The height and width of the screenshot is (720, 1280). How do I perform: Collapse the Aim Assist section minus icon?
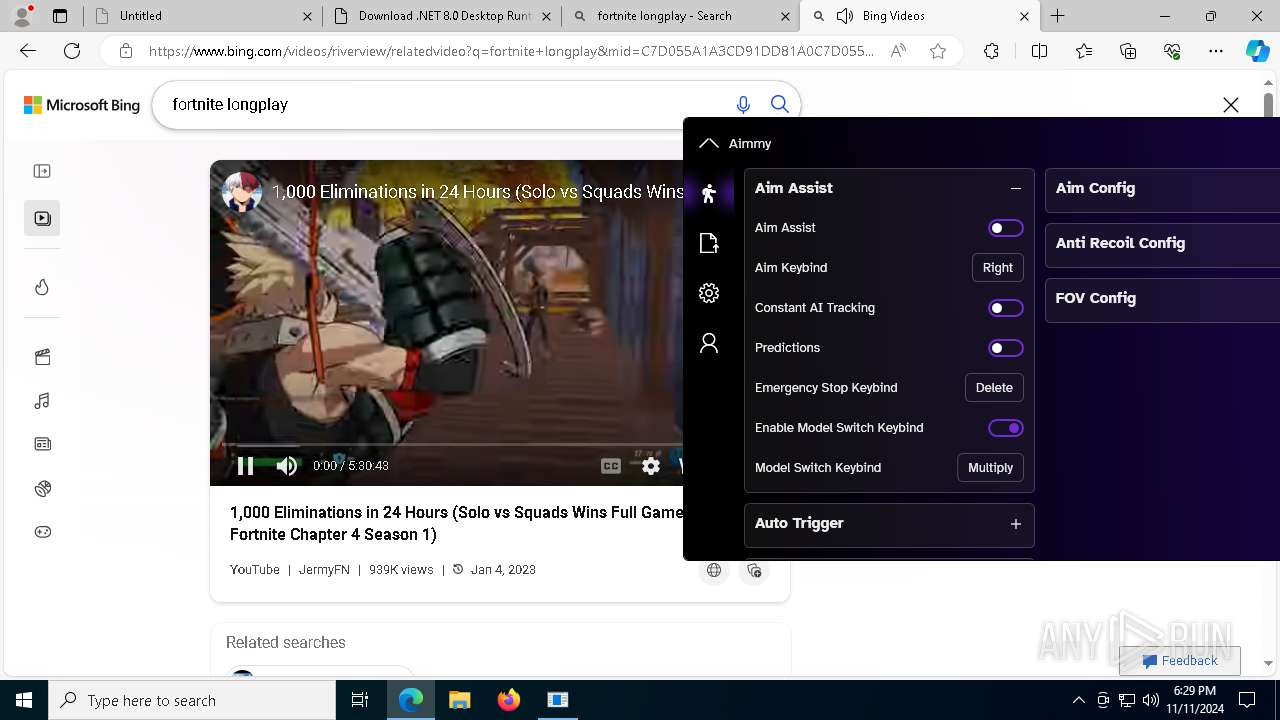tap(1016, 188)
